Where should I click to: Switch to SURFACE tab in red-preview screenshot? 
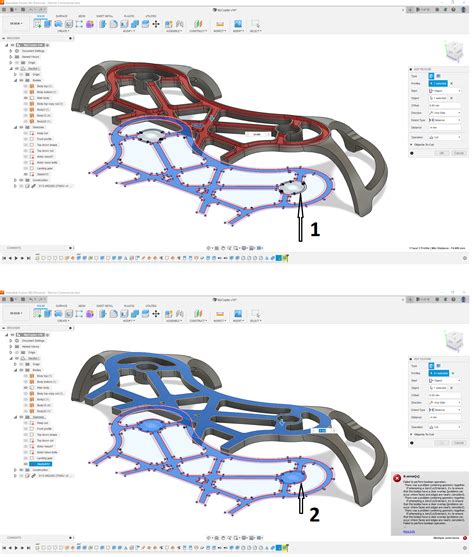61,16
